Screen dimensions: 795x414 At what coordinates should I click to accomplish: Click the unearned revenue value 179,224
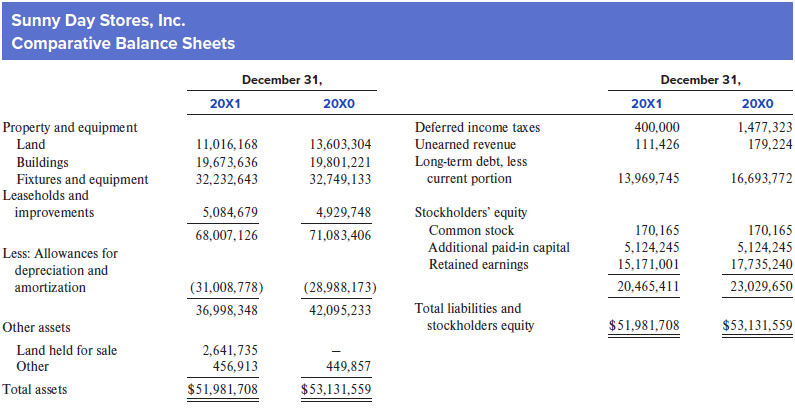pos(770,144)
